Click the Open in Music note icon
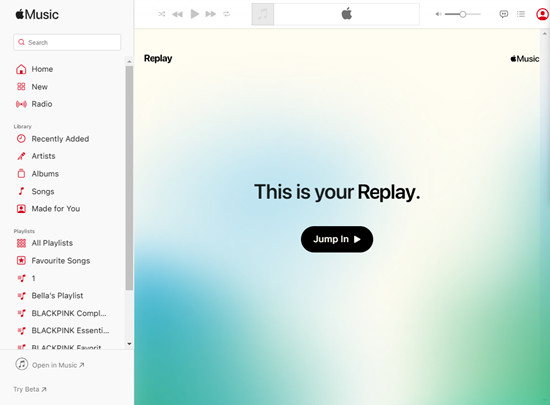 pyautogui.click(x=21, y=364)
